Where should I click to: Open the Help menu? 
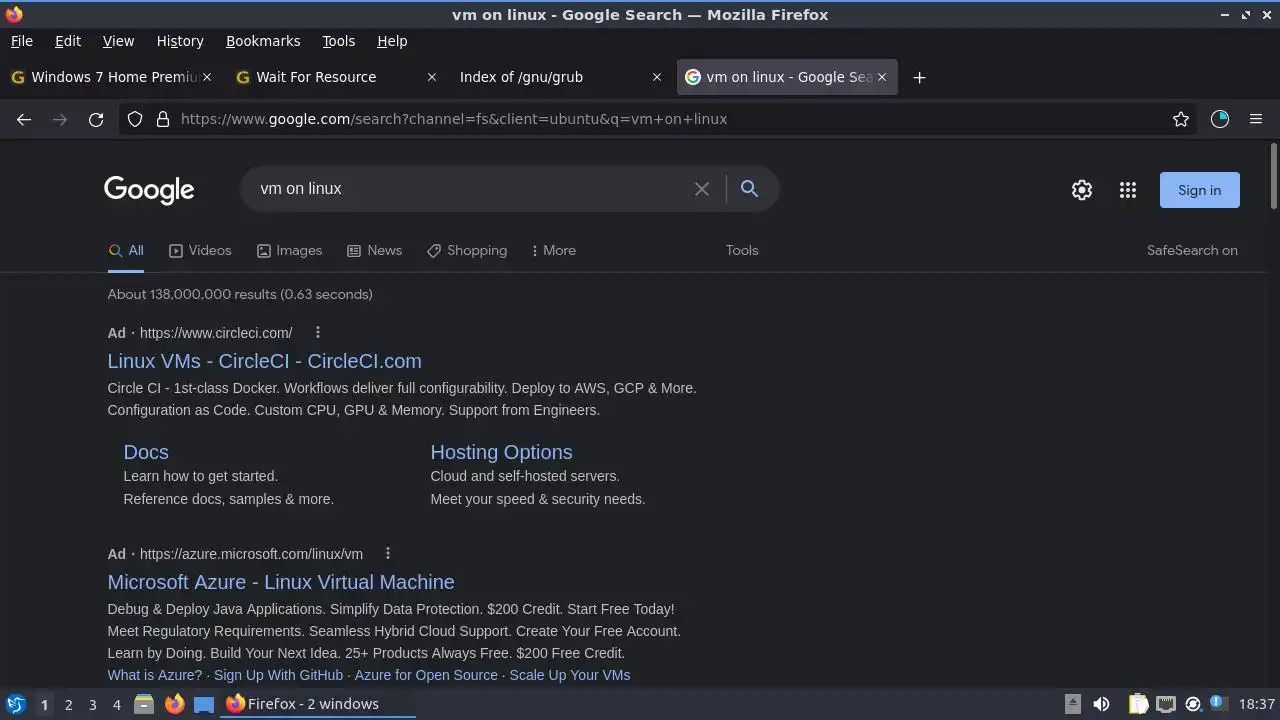point(392,41)
